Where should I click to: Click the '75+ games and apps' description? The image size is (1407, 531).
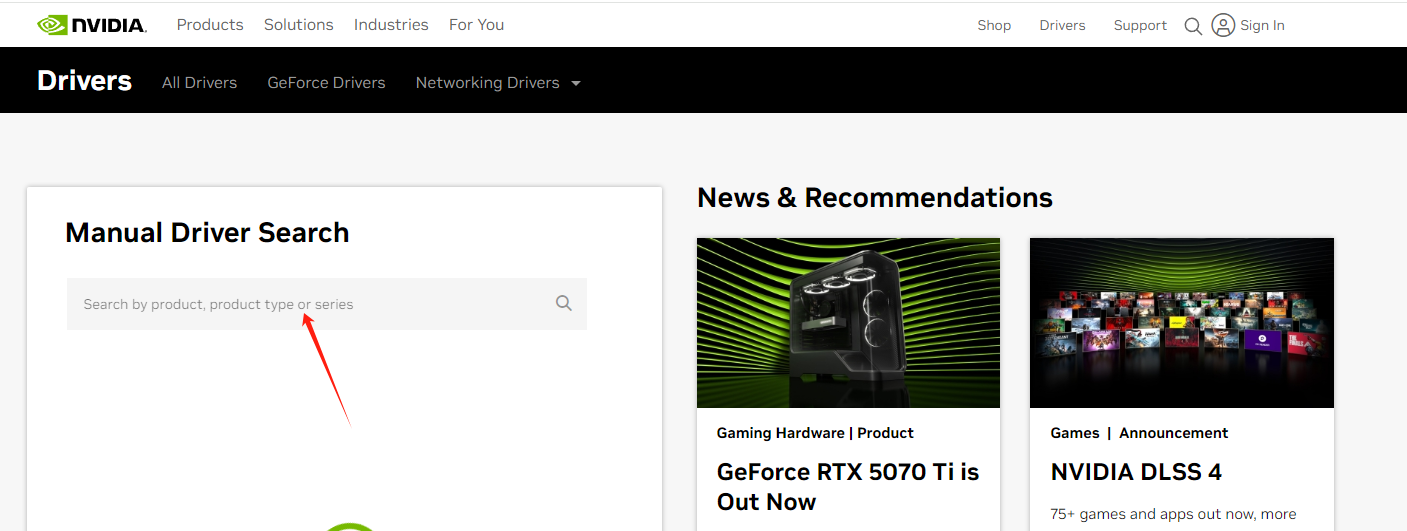(x=1174, y=515)
